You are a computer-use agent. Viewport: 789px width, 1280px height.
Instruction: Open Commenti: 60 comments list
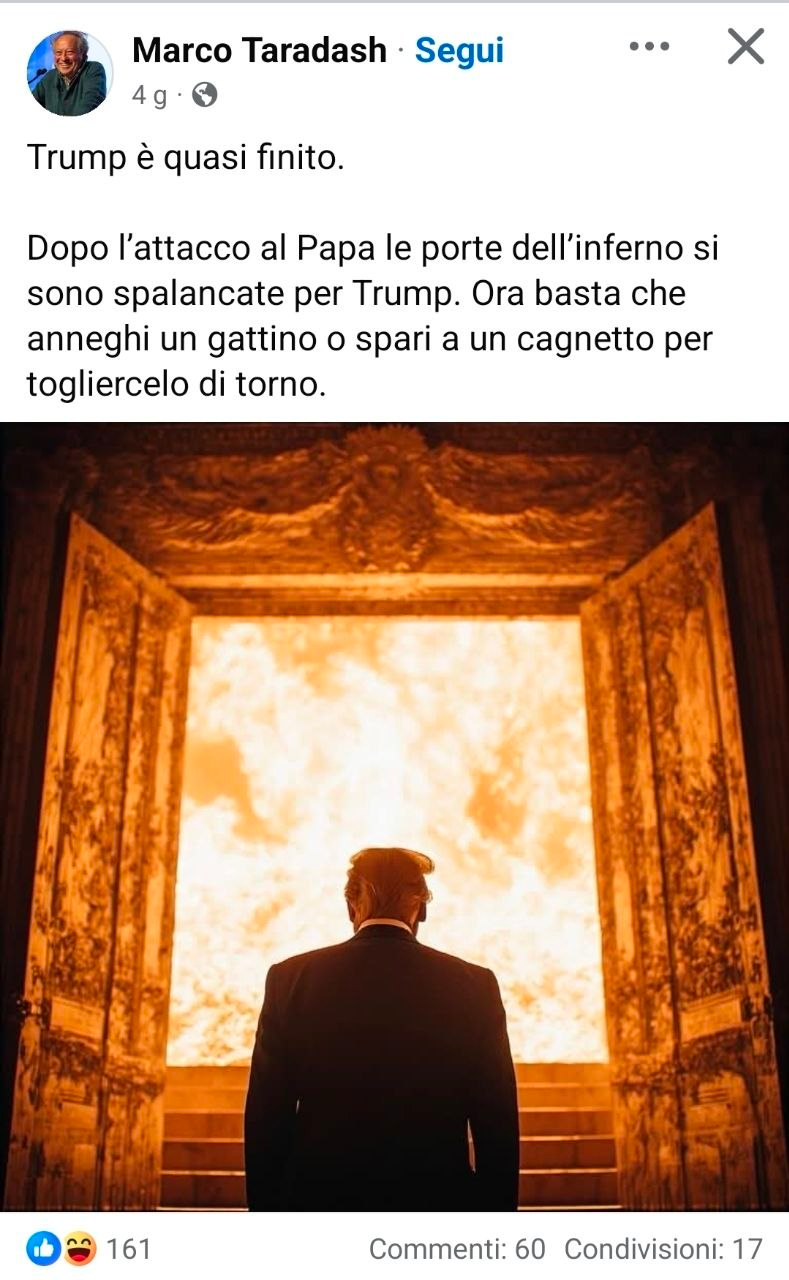pos(457,1248)
